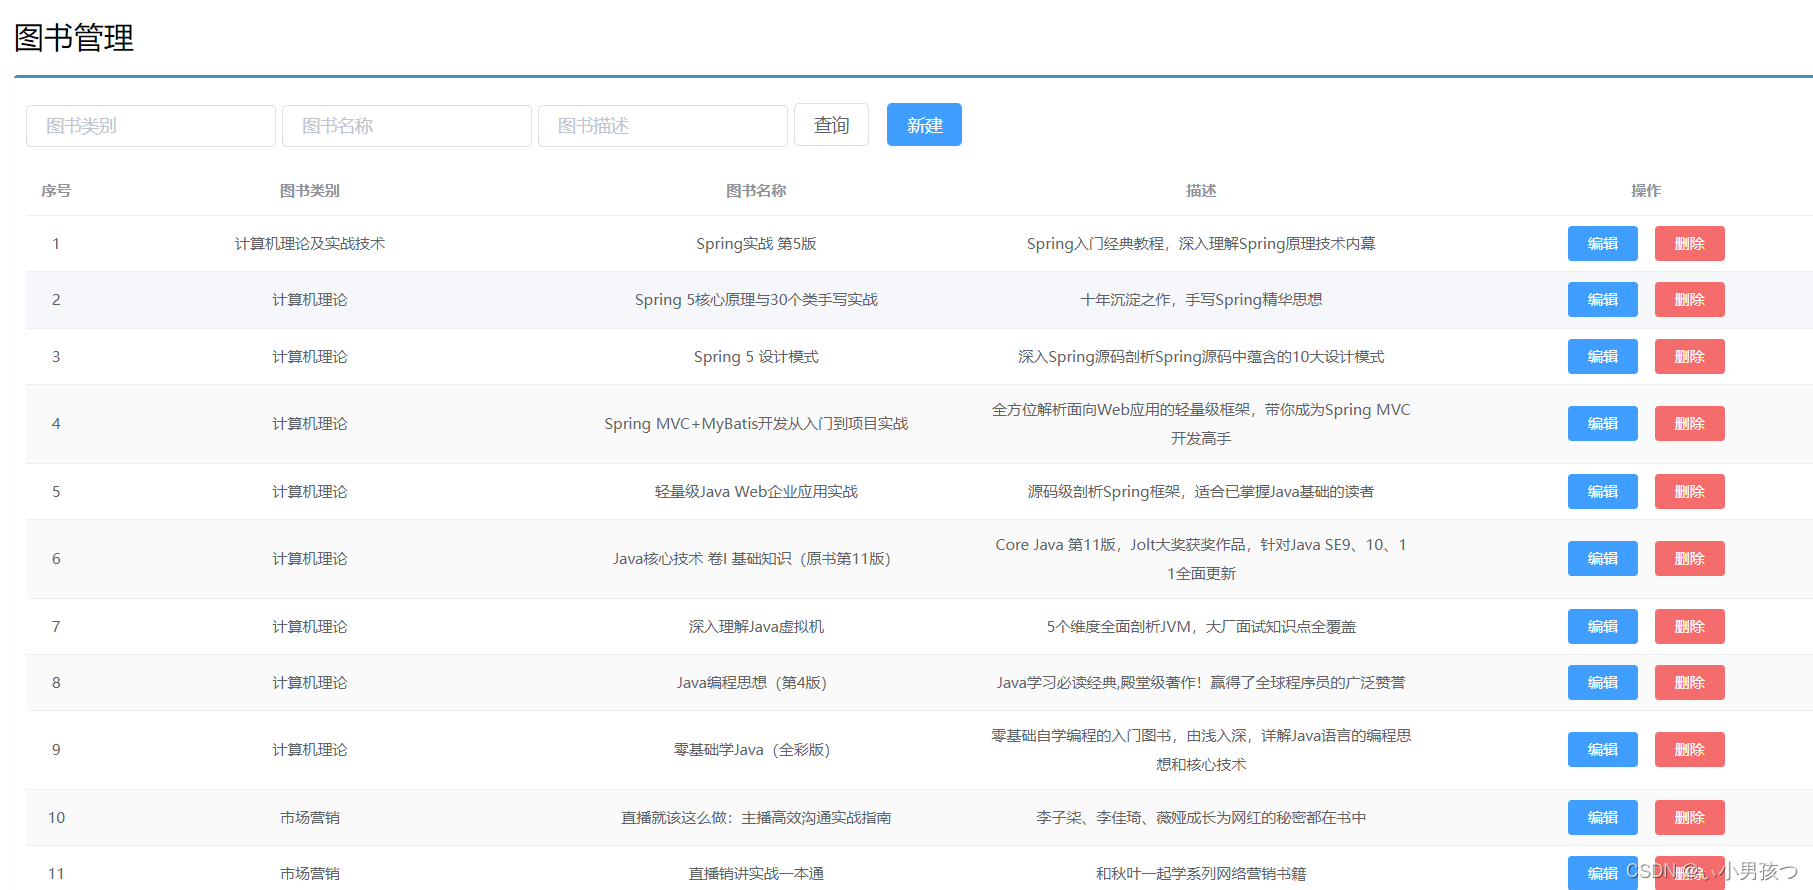Click description 源码级剖析Spring框架
This screenshot has height=890, width=1813.
tap(1201, 492)
